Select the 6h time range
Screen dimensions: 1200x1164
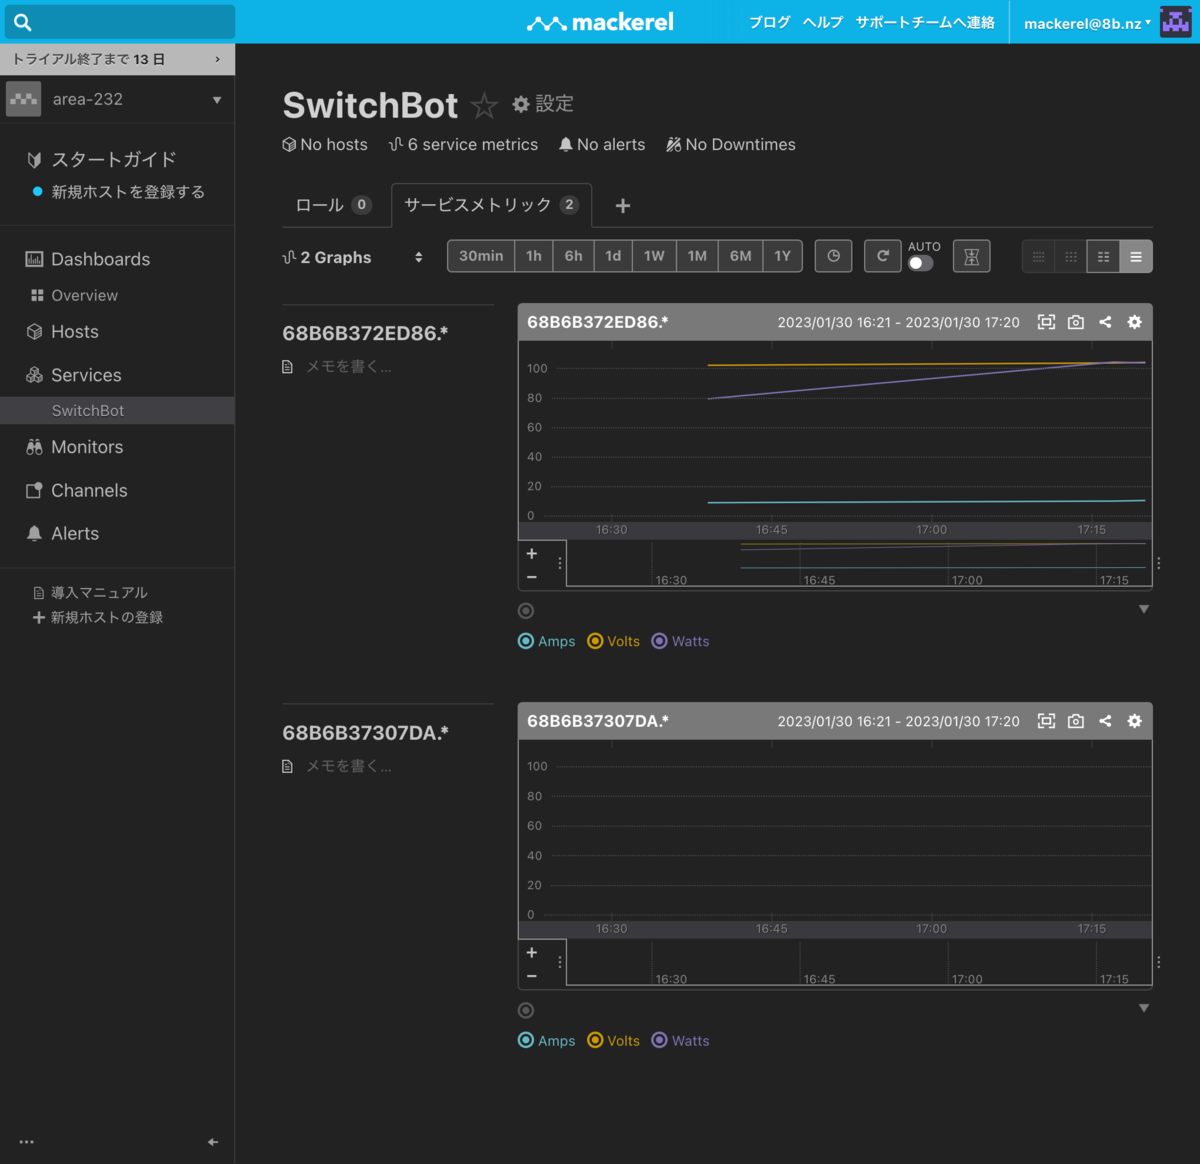coord(573,256)
